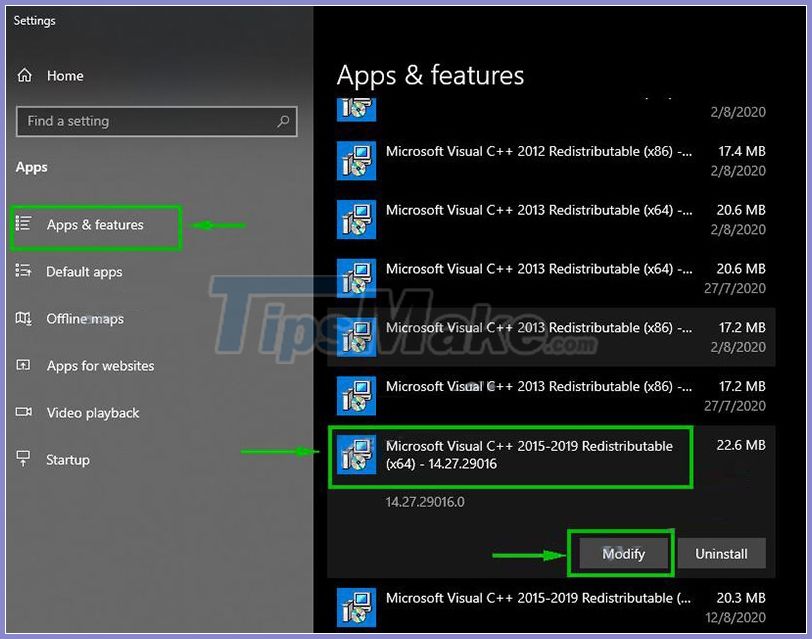Open Offline maps via its map icon
This screenshot has height=639, width=812.
(22, 319)
